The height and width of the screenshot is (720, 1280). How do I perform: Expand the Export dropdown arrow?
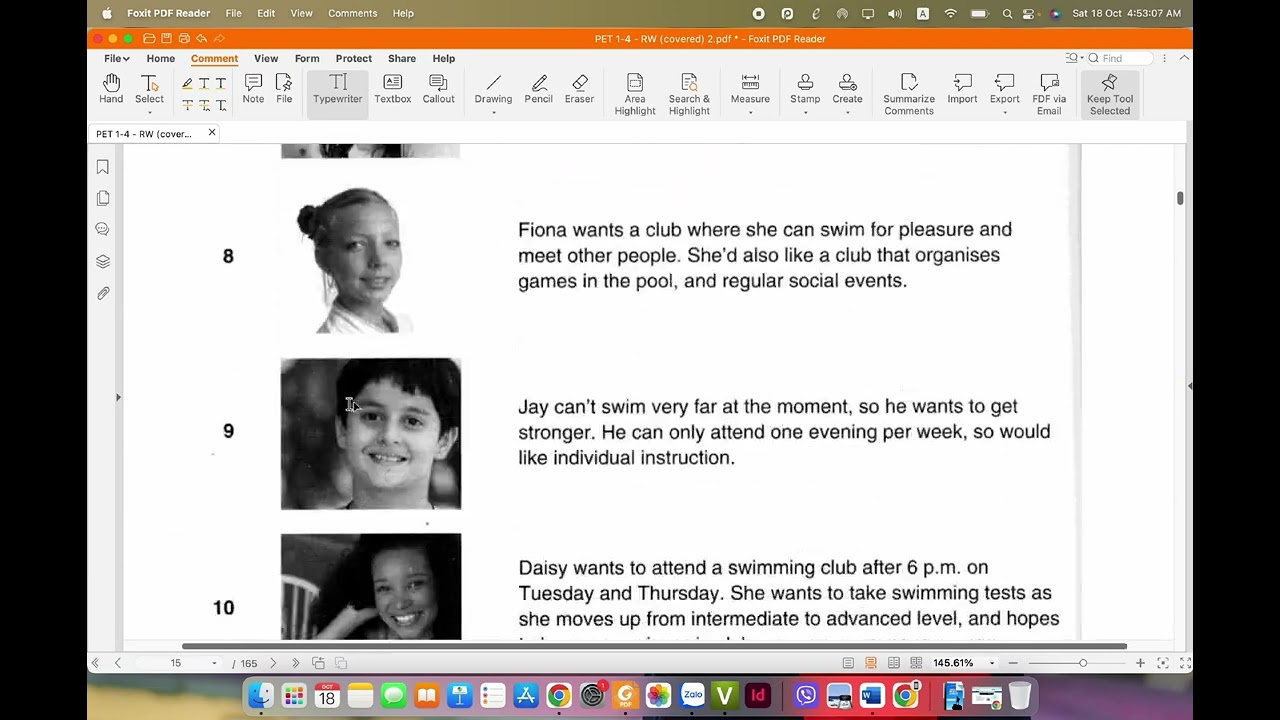[1005, 112]
